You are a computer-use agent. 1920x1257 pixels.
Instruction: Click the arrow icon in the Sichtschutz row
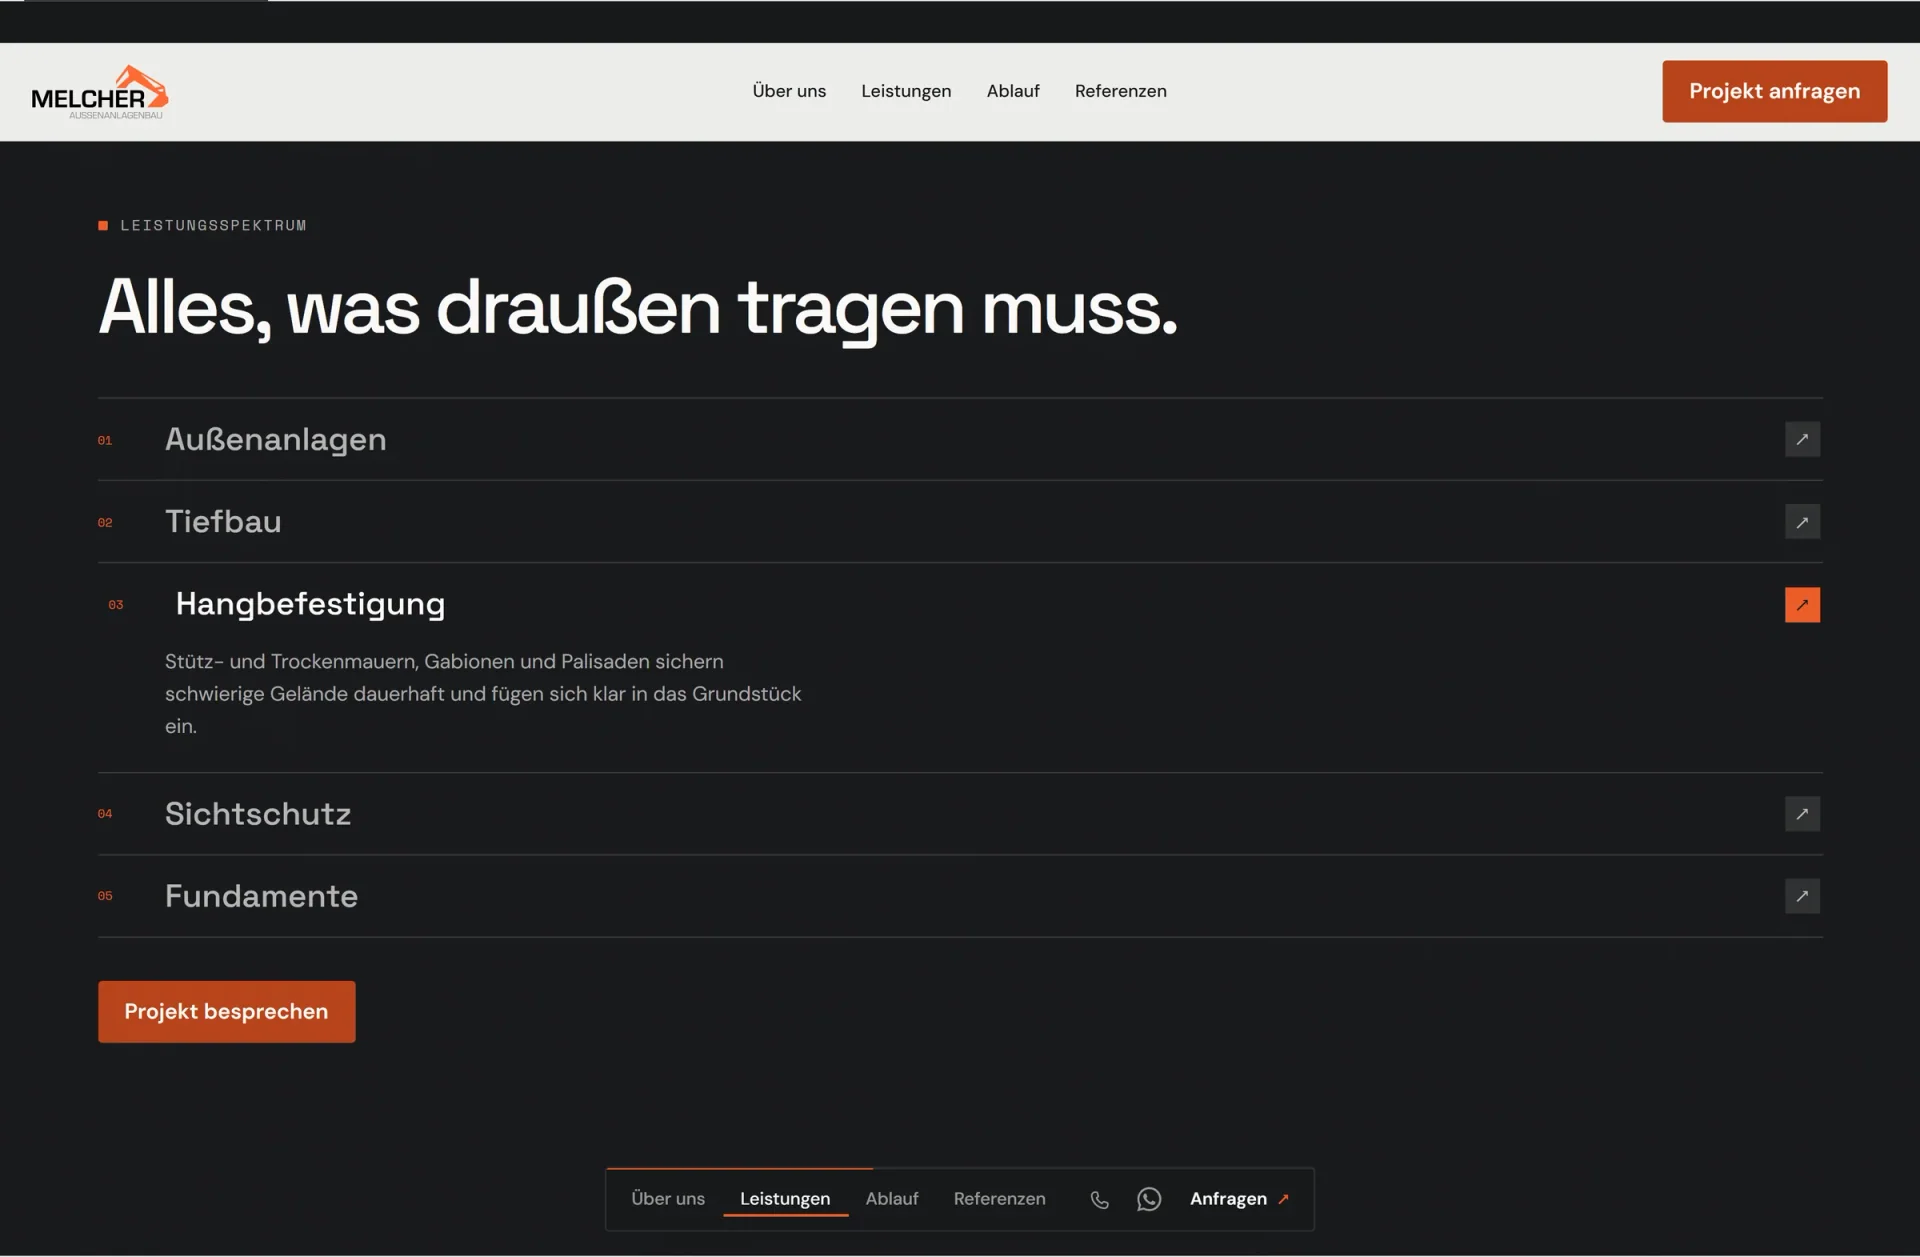(1802, 814)
